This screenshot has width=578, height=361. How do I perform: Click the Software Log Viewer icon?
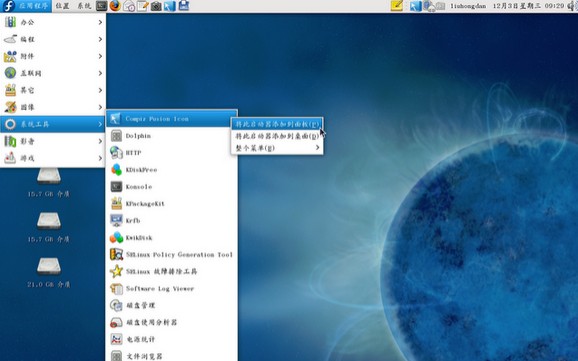point(116,289)
